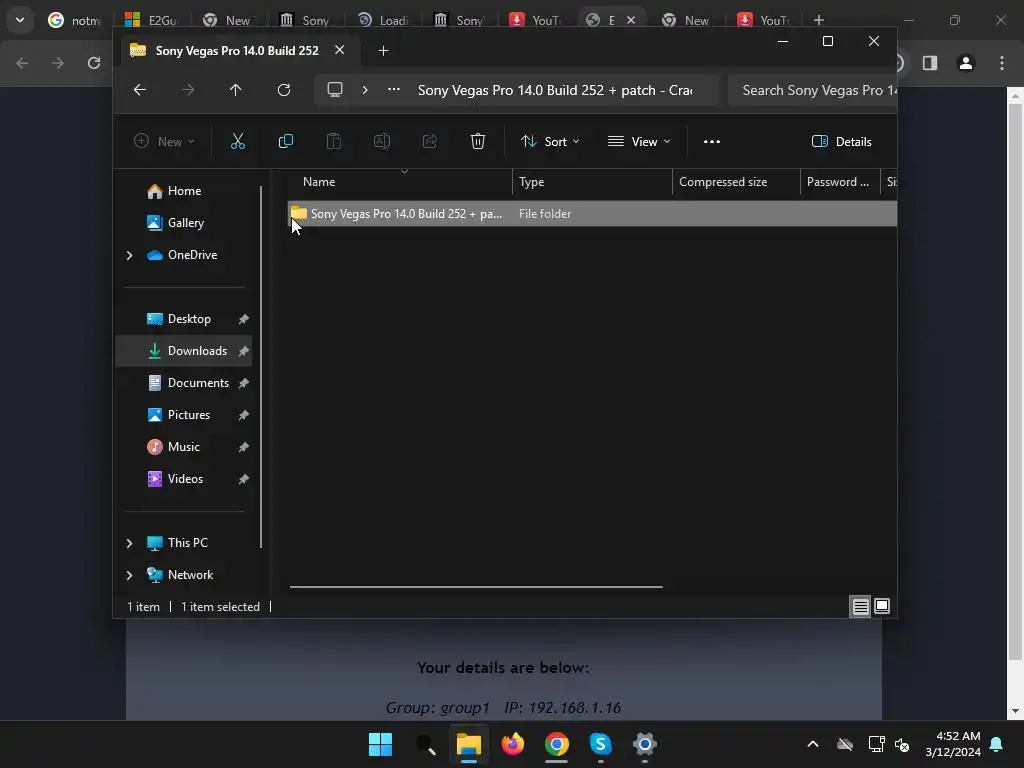This screenshot has width=1024, height=768.
Task: Open the pinned Videos folder
Action: [185, 479]
